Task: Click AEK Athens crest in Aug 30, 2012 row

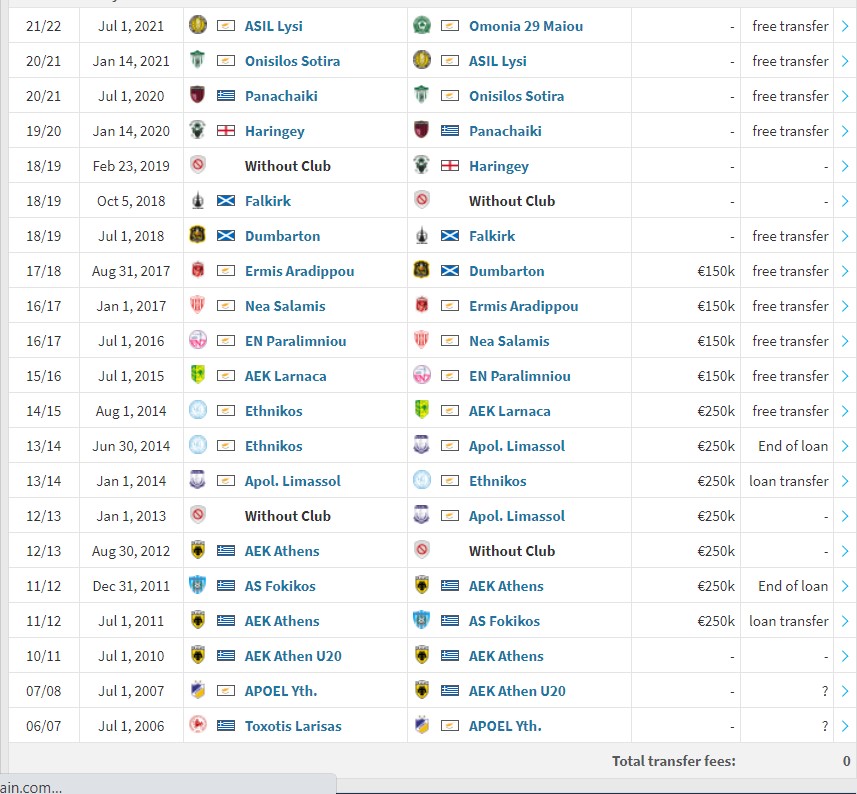Action: click(x=197, y=550)
